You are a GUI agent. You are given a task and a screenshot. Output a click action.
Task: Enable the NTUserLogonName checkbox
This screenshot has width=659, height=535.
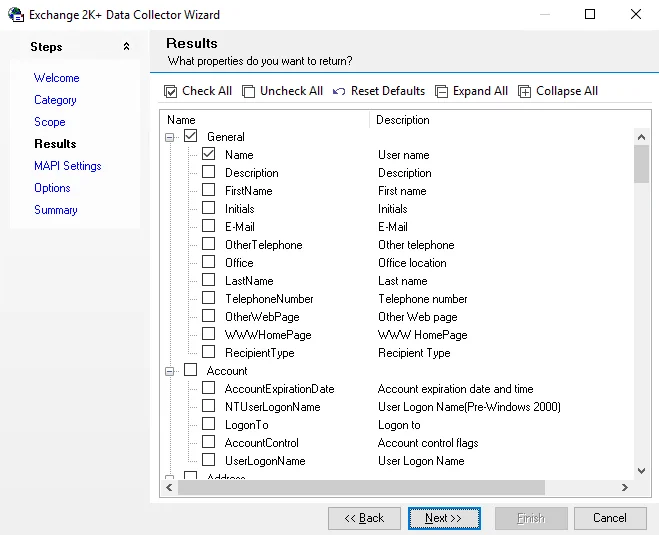(x=208, y=406)
